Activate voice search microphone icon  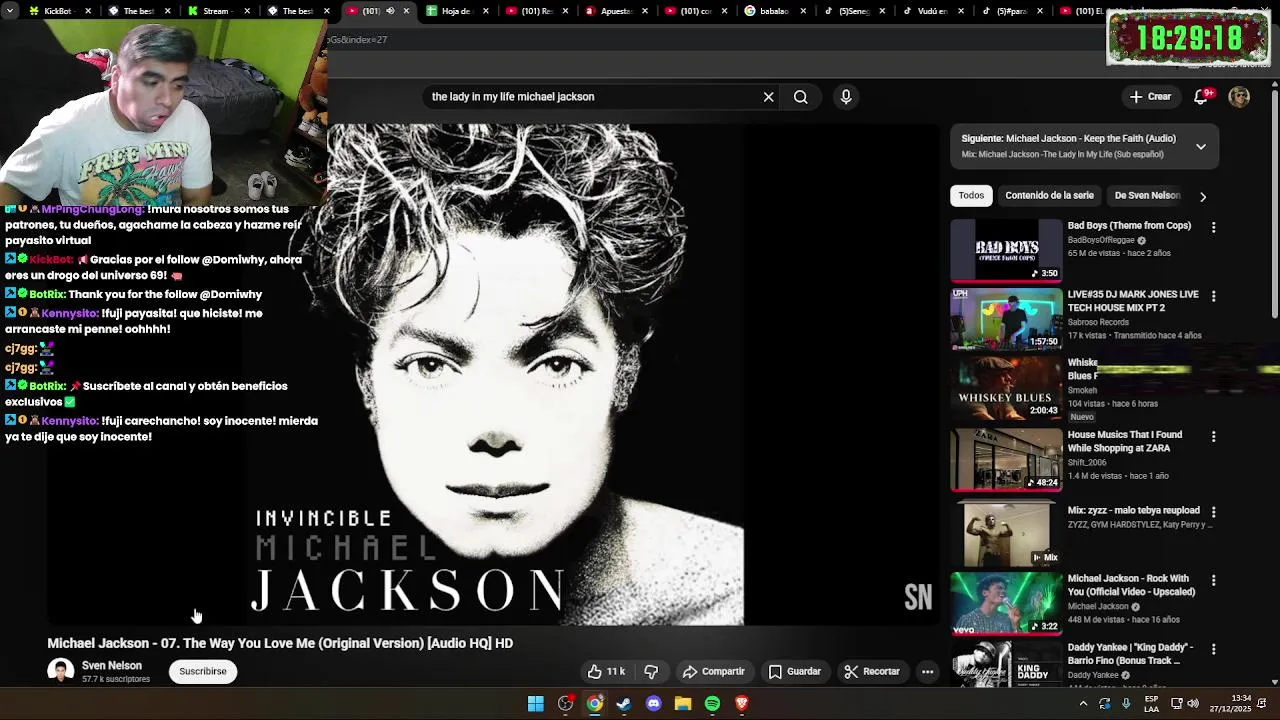click(x=846, y=97)
